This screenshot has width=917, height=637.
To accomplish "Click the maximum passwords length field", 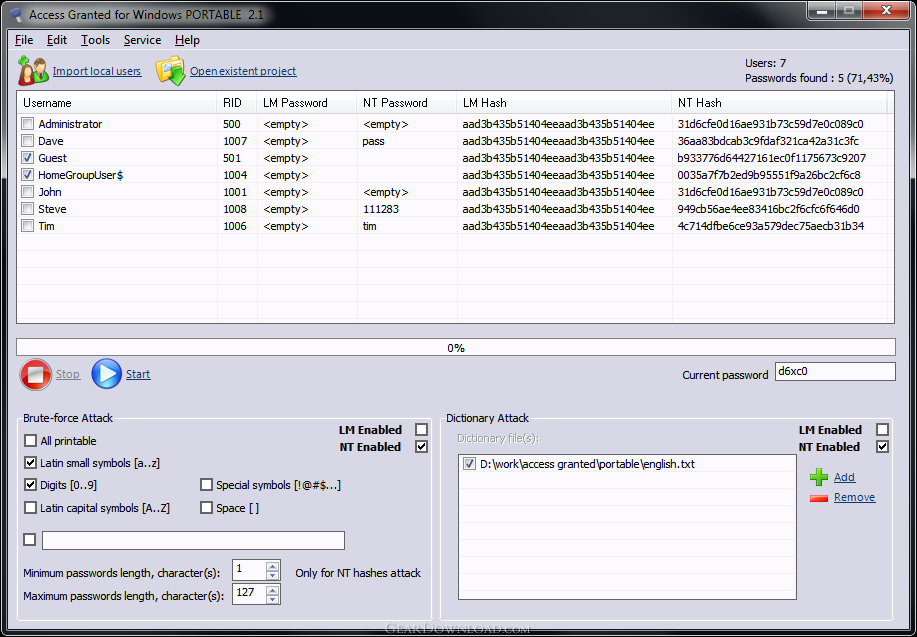I will (x=249, y=594).
